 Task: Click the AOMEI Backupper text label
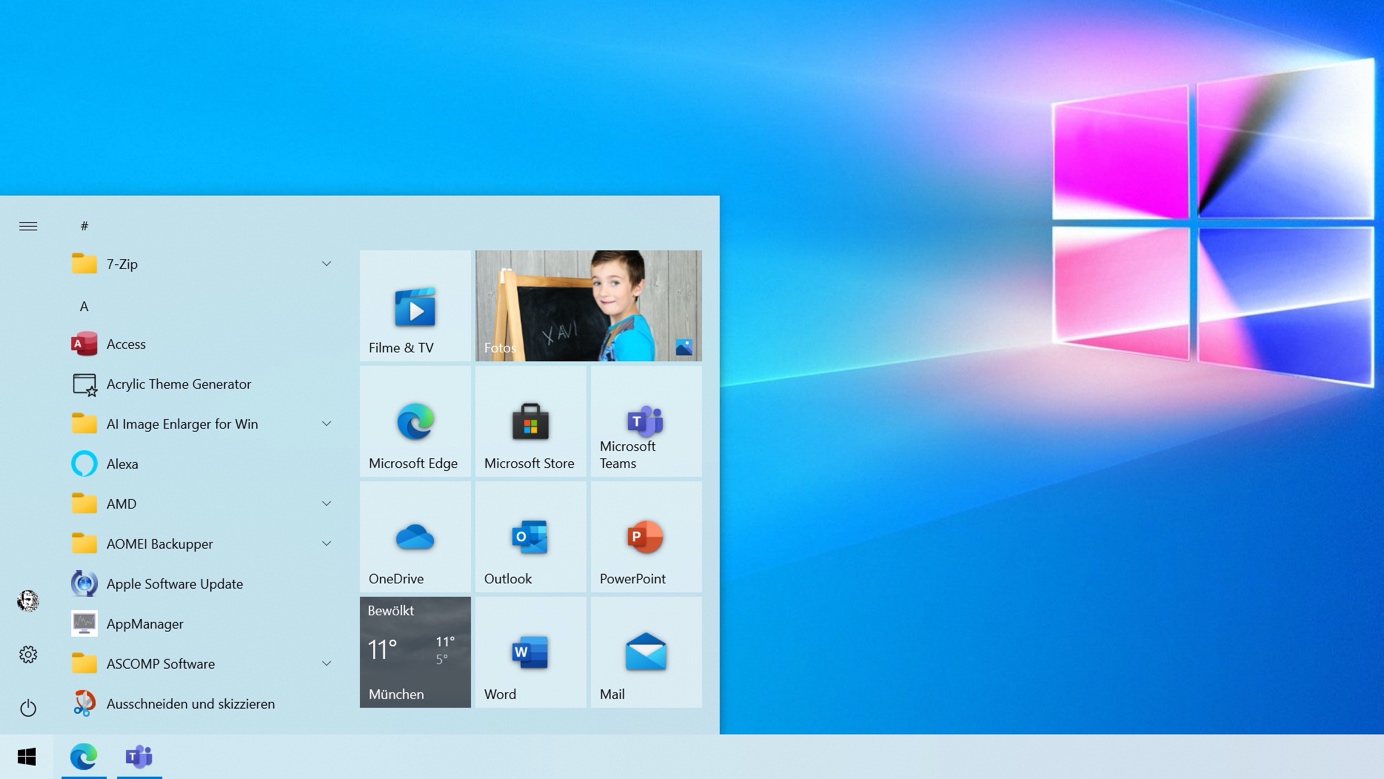tap(160, 544)
